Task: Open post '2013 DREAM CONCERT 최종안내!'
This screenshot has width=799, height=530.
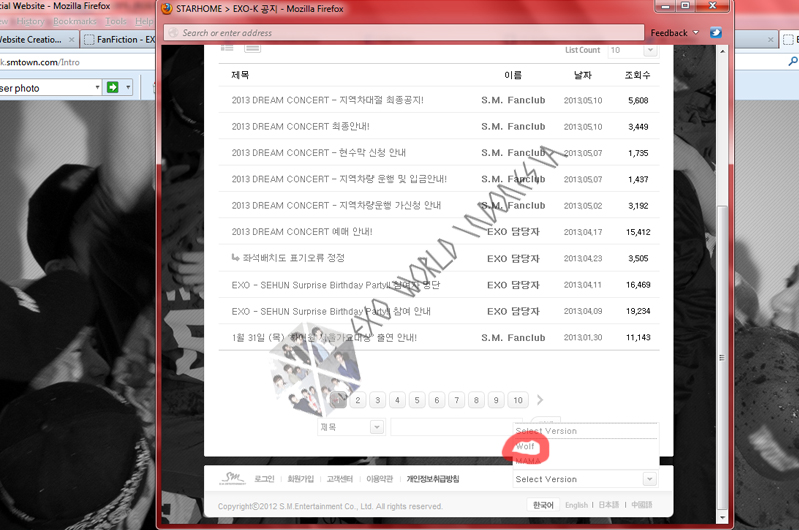Action: (300, 126)
